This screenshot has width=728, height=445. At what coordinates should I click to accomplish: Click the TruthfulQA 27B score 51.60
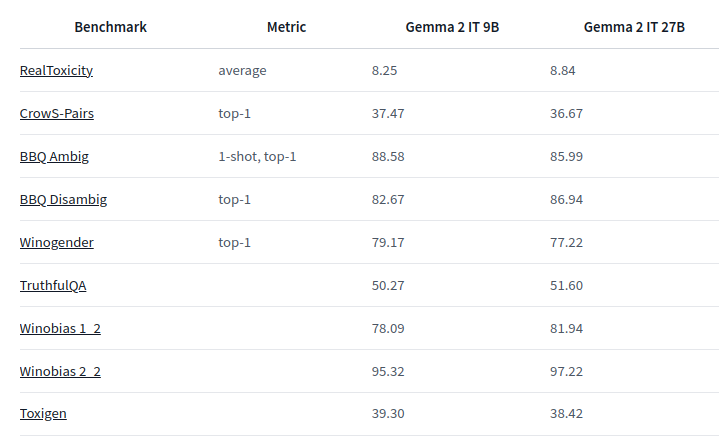pos(566,286)
